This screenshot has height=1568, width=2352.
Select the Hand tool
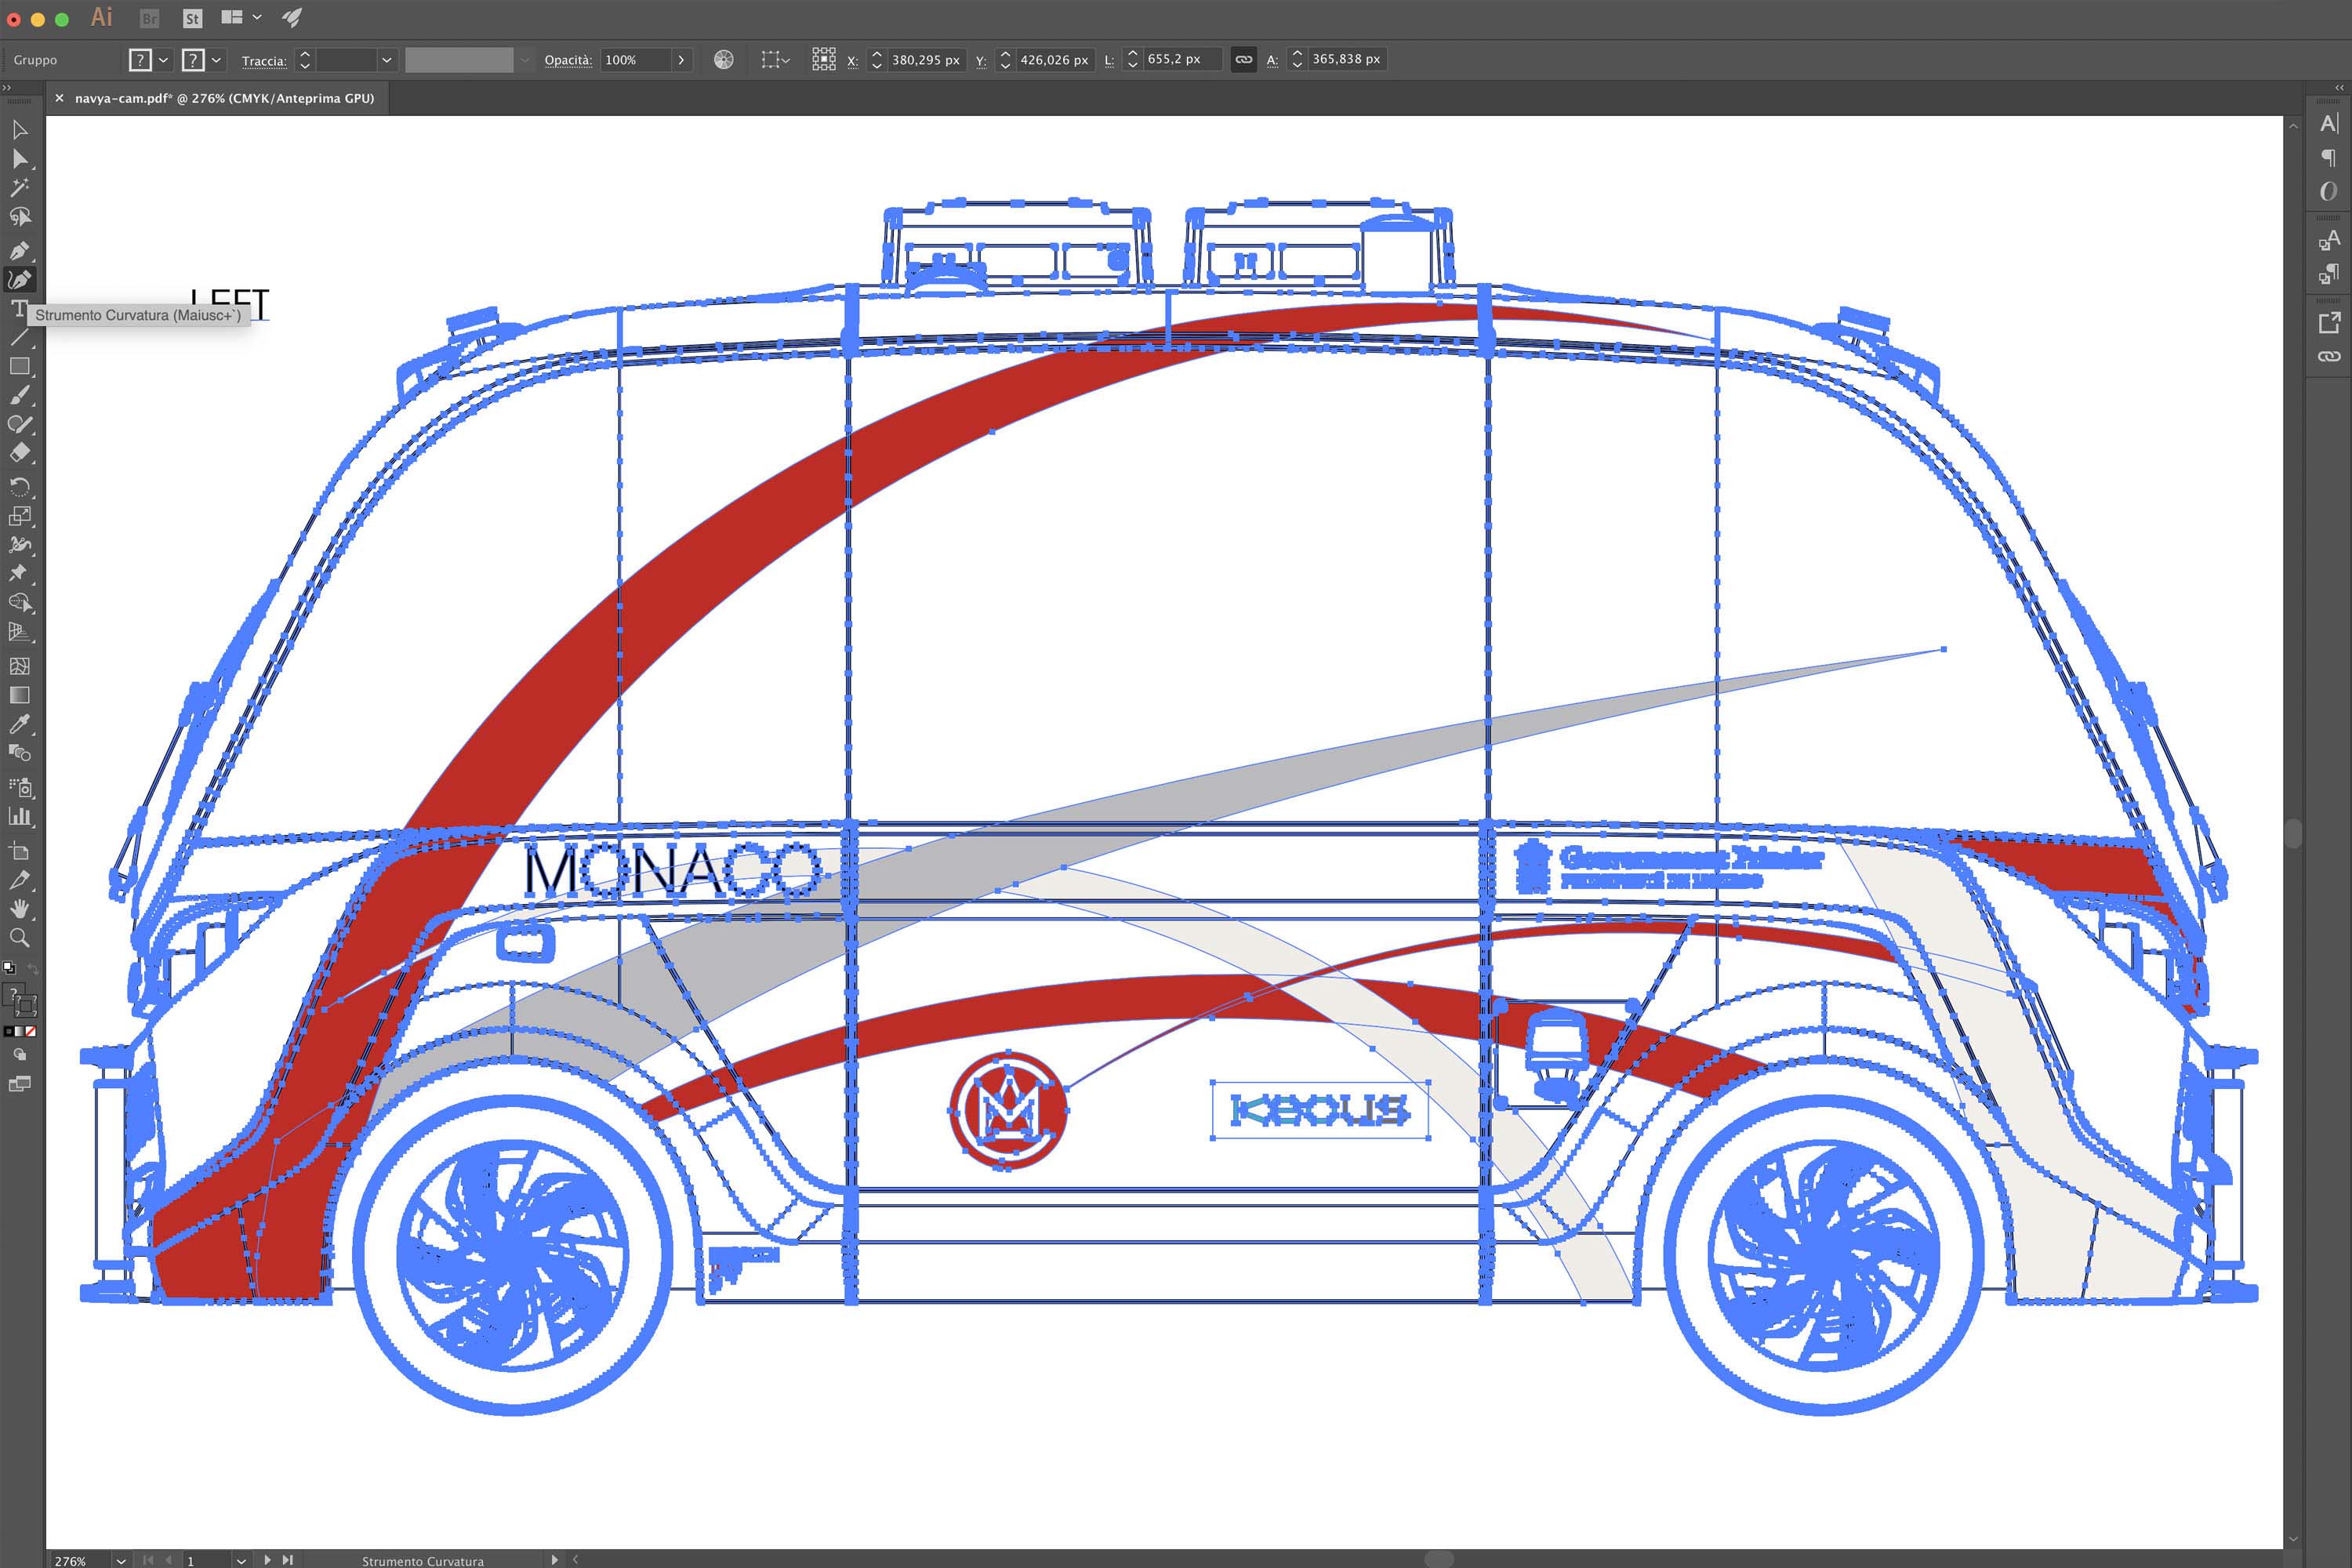19,909
